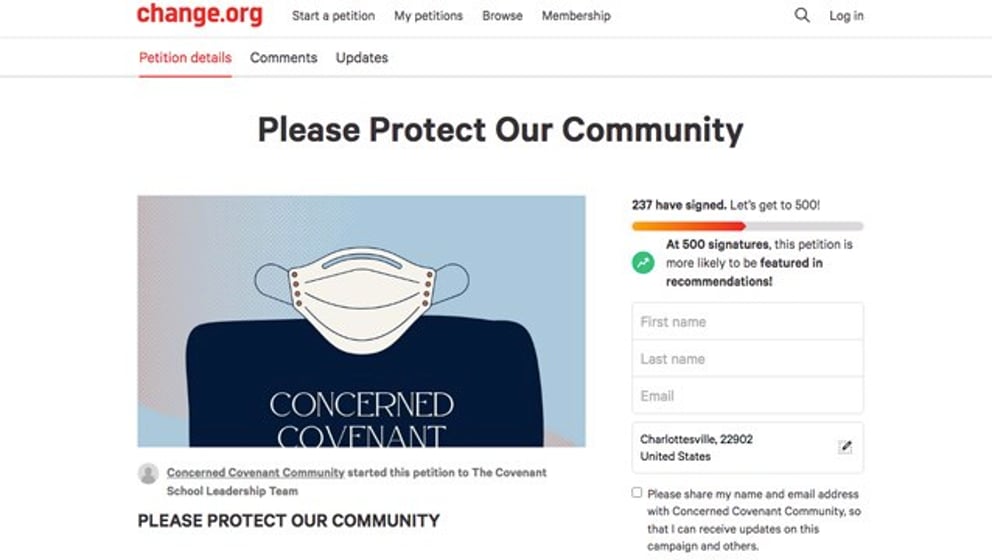Click the pencil edit location icon
This screenshot has height=560, width=992.
click(845, 447)
